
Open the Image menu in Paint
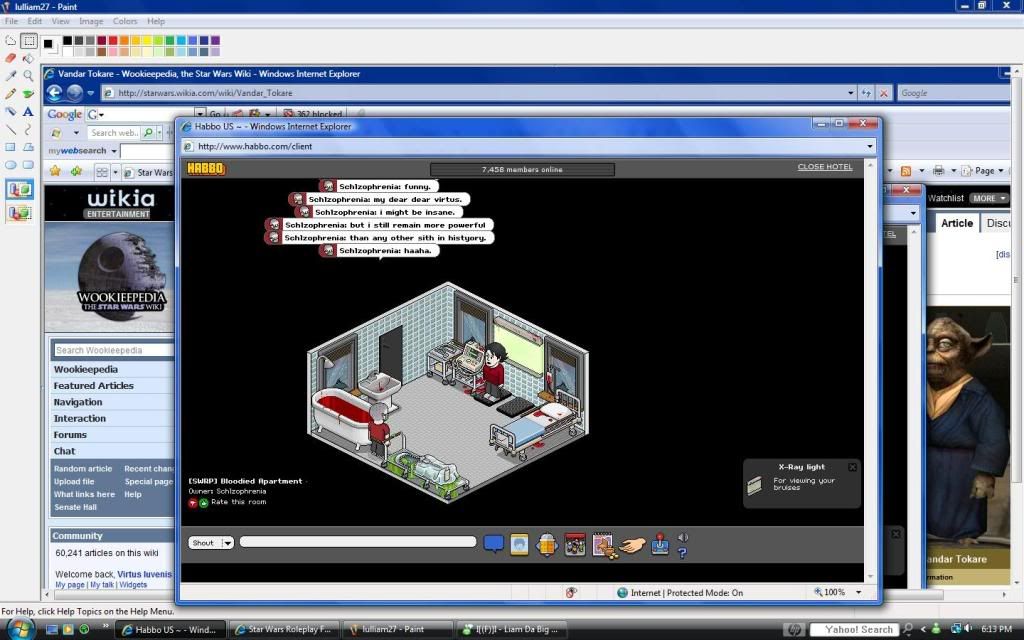coord(91,21)
